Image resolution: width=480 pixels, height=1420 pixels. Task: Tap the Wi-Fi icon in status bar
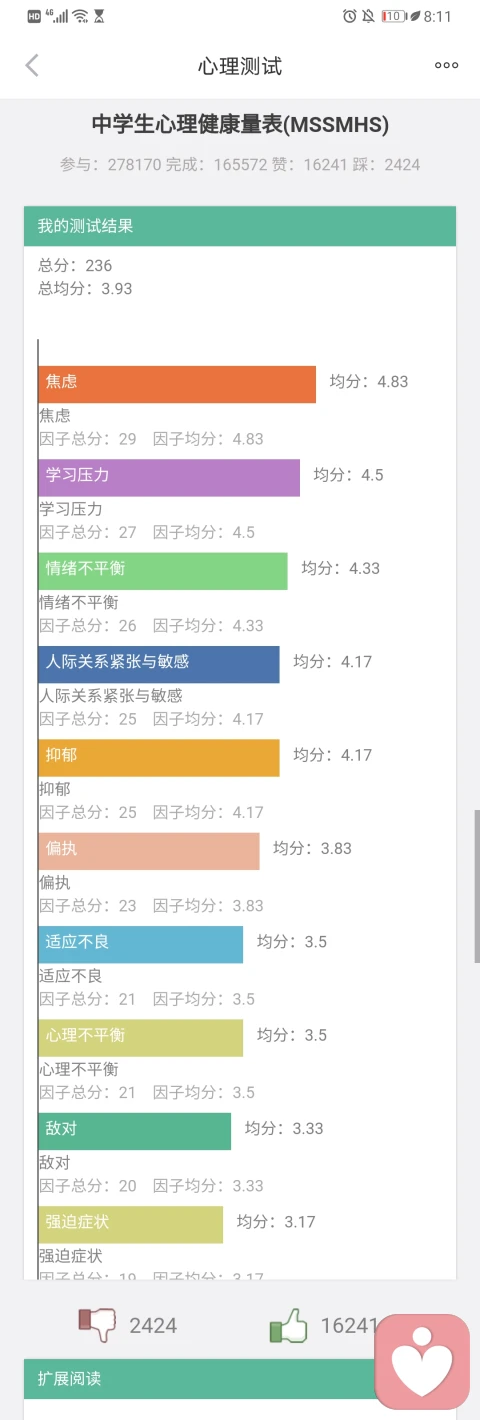(x=80, y=16)
